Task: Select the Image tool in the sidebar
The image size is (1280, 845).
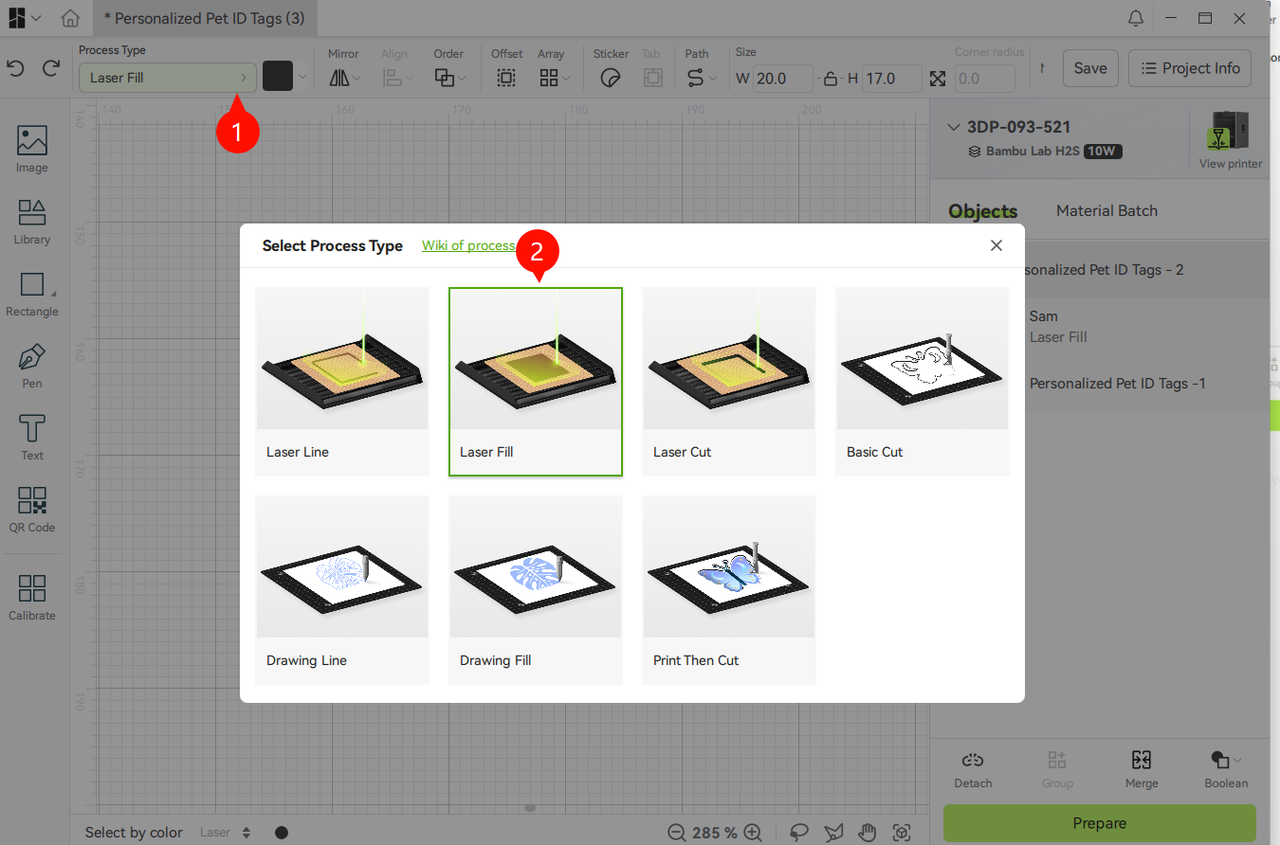Action: point(32,149)
